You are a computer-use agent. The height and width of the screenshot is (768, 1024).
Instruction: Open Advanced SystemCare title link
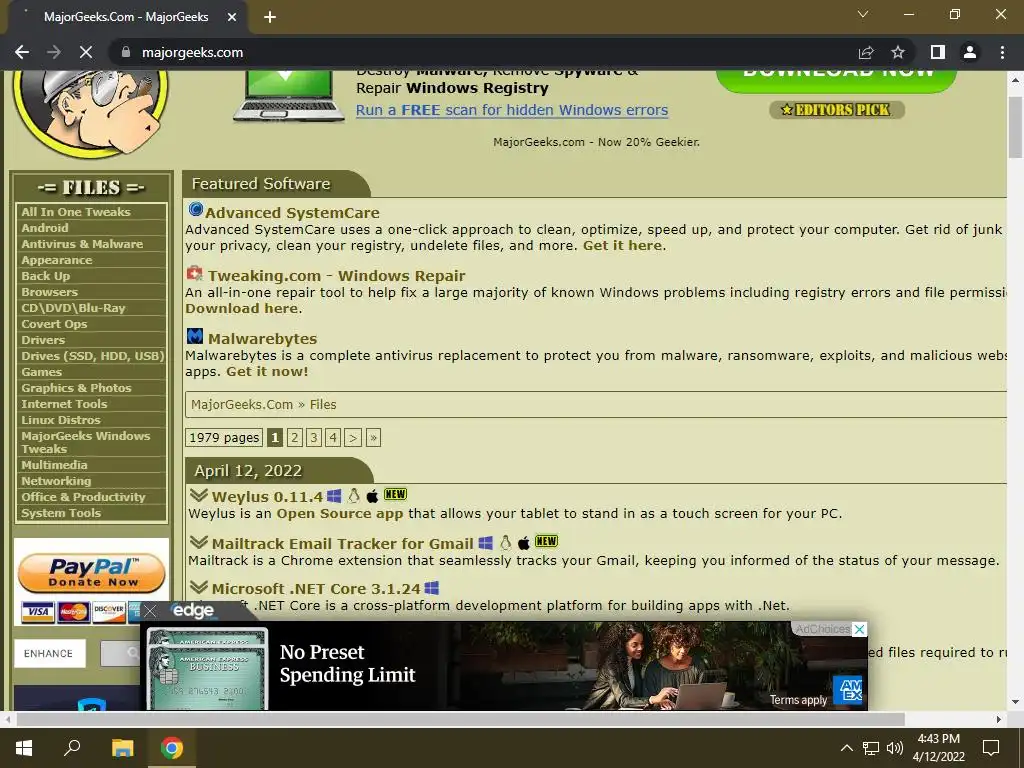[292, 213]
